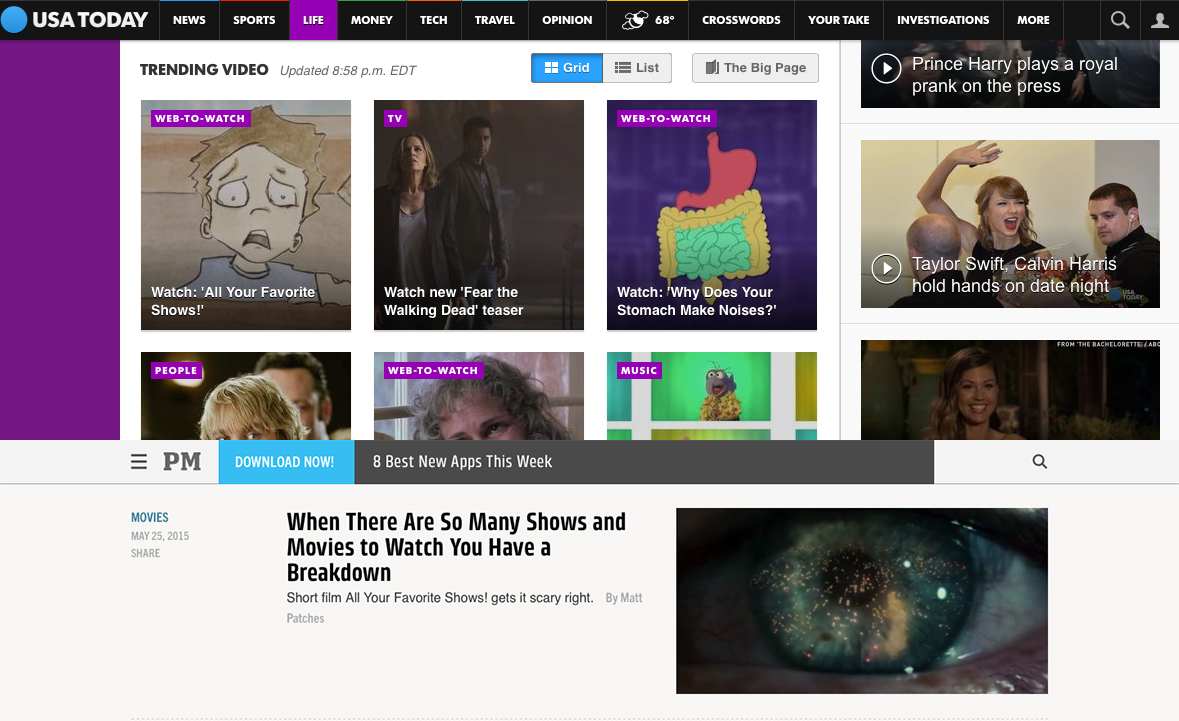
Task: Click the SHARE link
Action: [x=145, y=553]
